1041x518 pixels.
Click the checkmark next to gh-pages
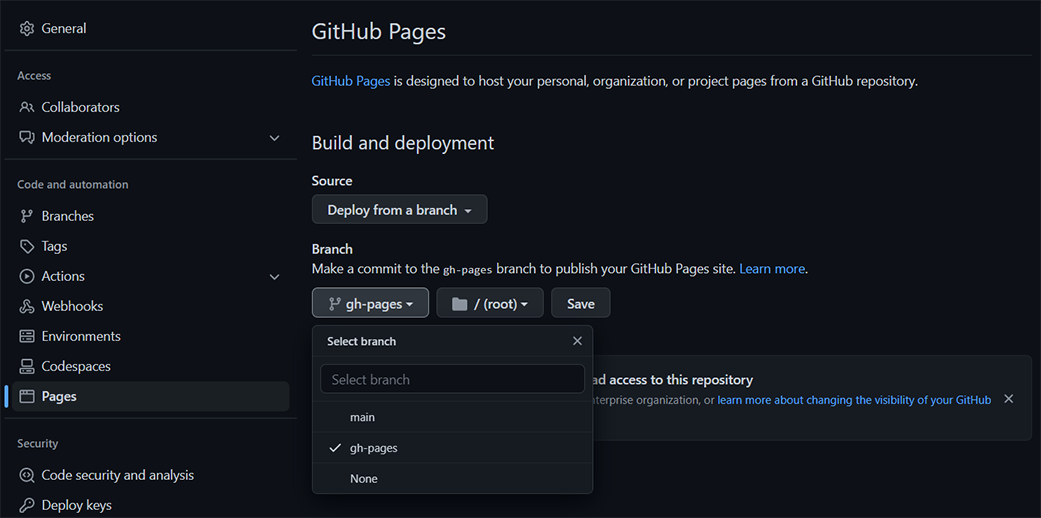(x=335, y=448)
